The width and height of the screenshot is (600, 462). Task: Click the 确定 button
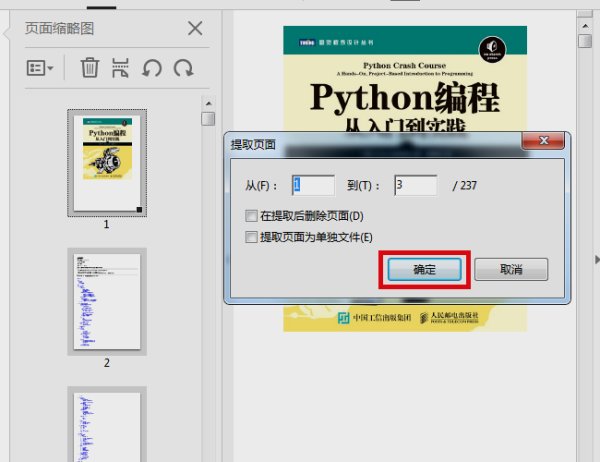[424, 269]
